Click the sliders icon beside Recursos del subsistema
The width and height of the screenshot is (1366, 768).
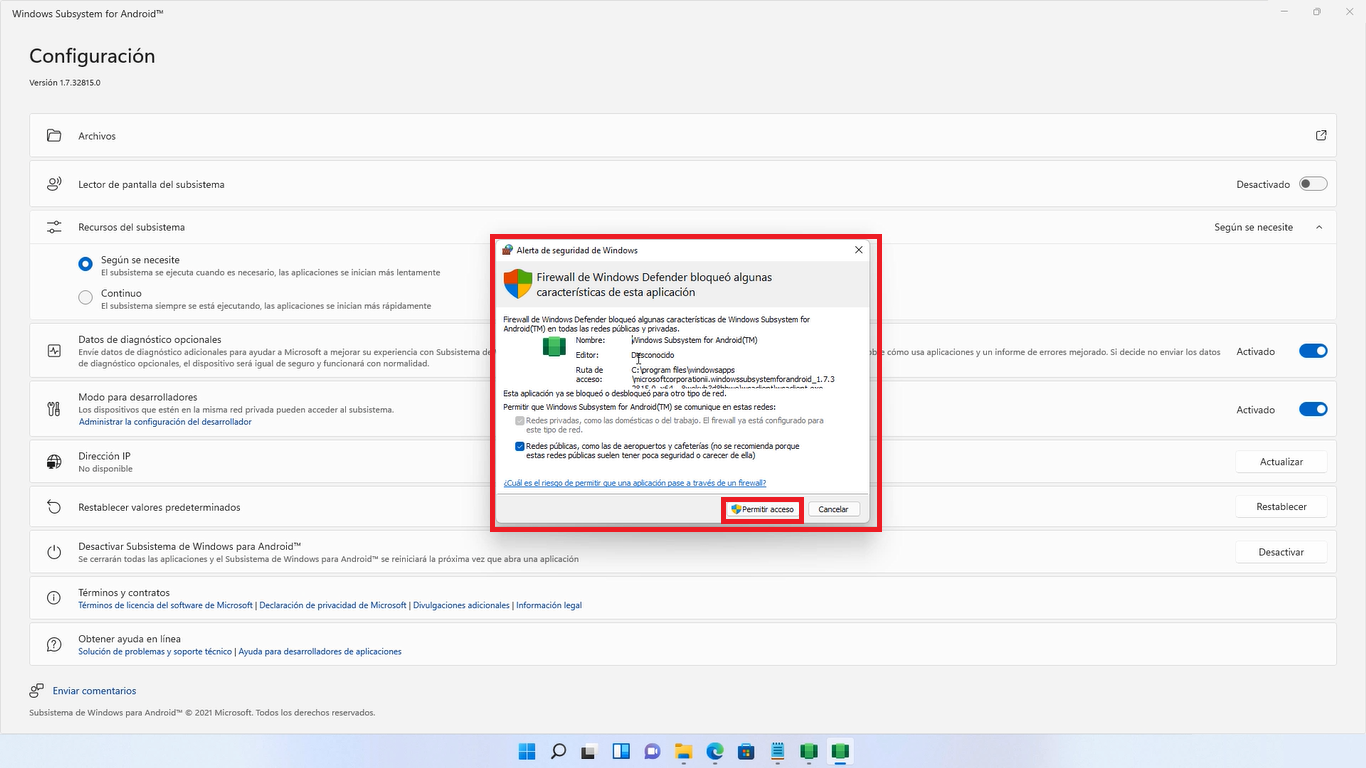tap(54, 227)
